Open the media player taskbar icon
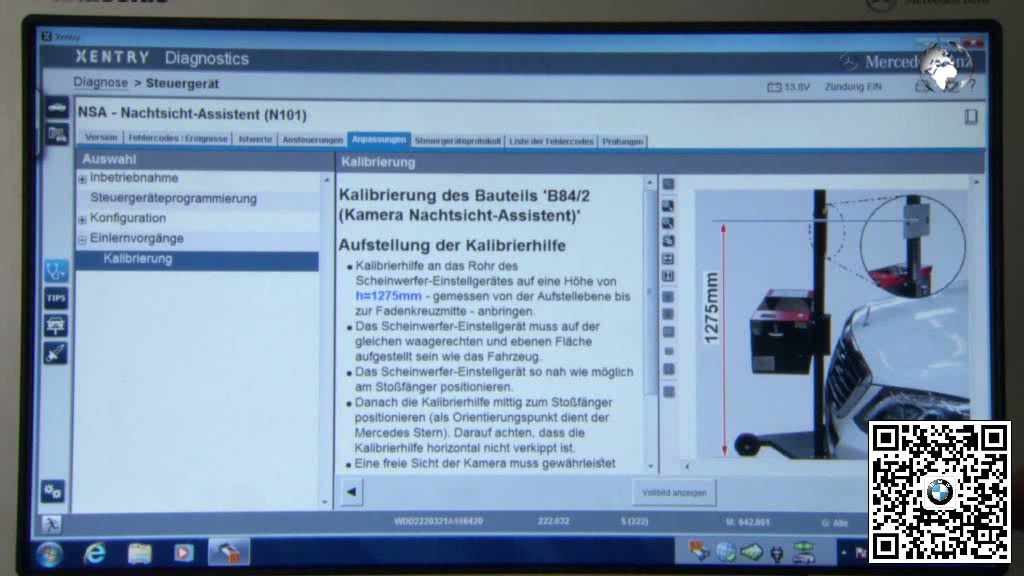 [184, 553]
